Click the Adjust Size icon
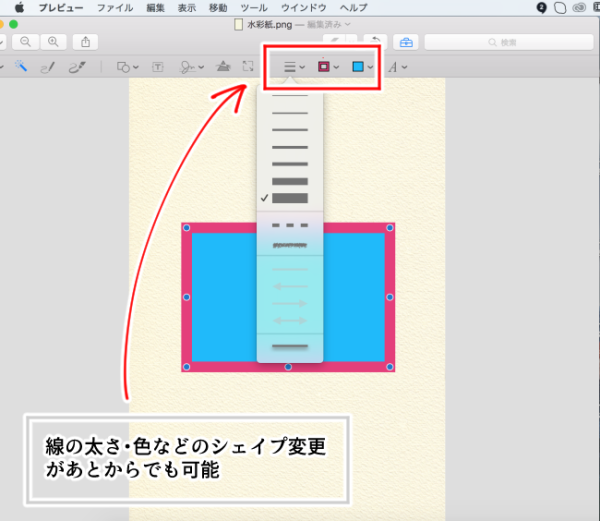The image size is (600, 521). 248,66
